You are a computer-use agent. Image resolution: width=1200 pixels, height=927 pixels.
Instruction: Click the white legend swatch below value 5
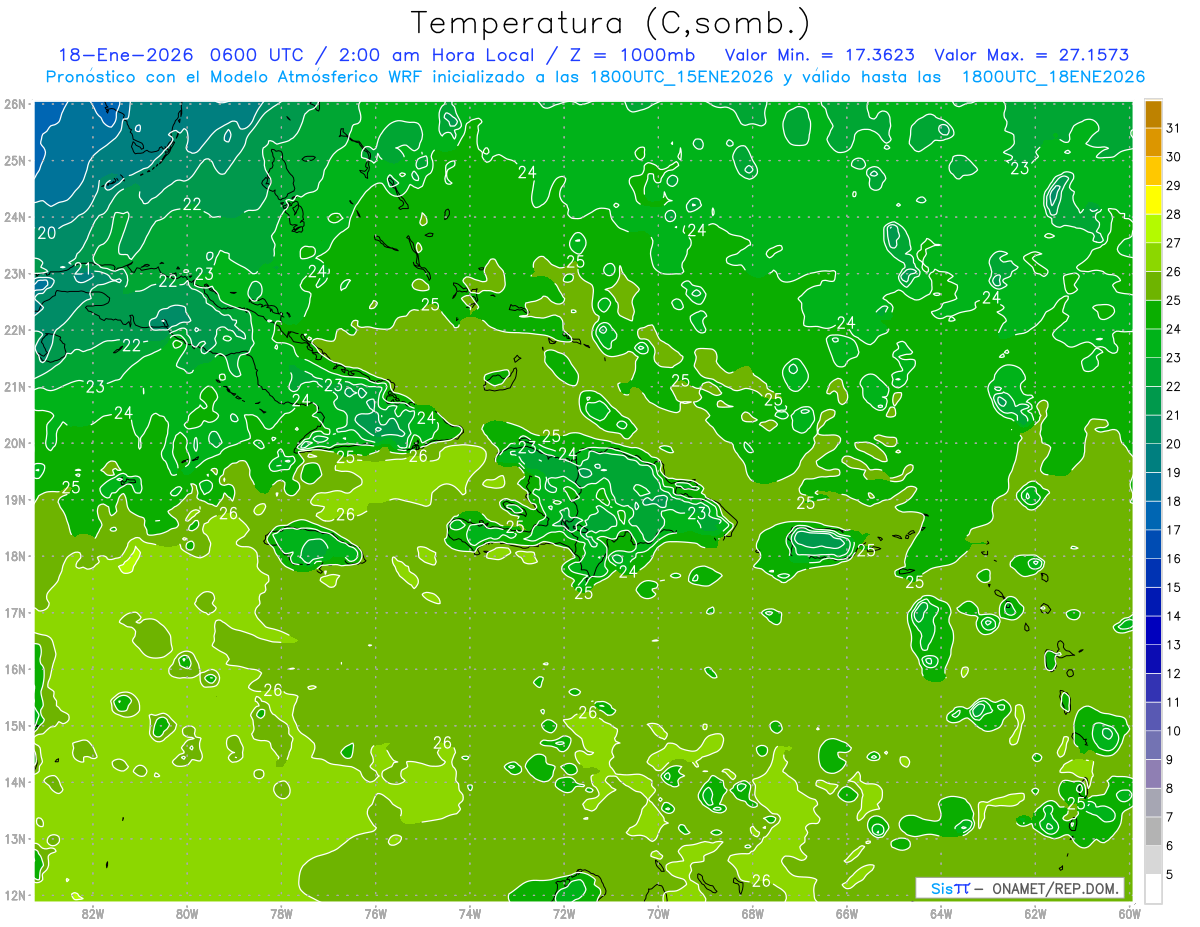point(1153,888)
